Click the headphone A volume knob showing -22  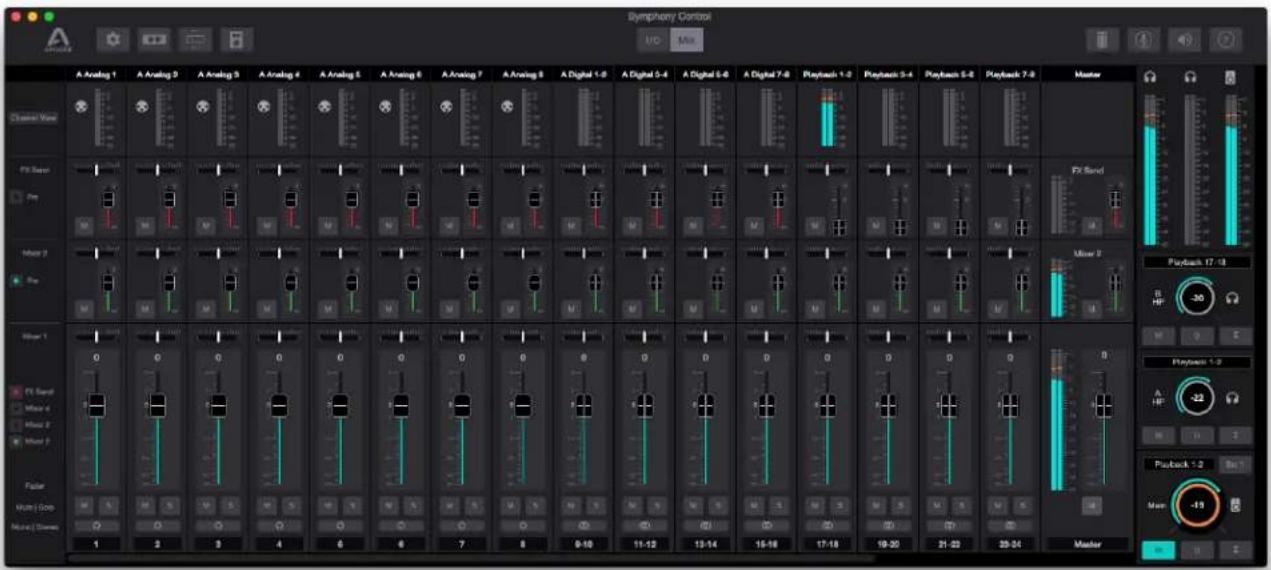1195,398
